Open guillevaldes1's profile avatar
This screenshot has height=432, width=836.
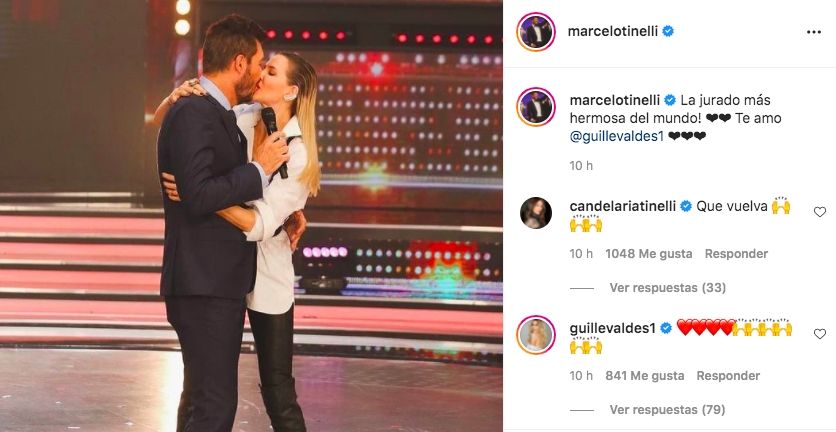pos(536,334)
